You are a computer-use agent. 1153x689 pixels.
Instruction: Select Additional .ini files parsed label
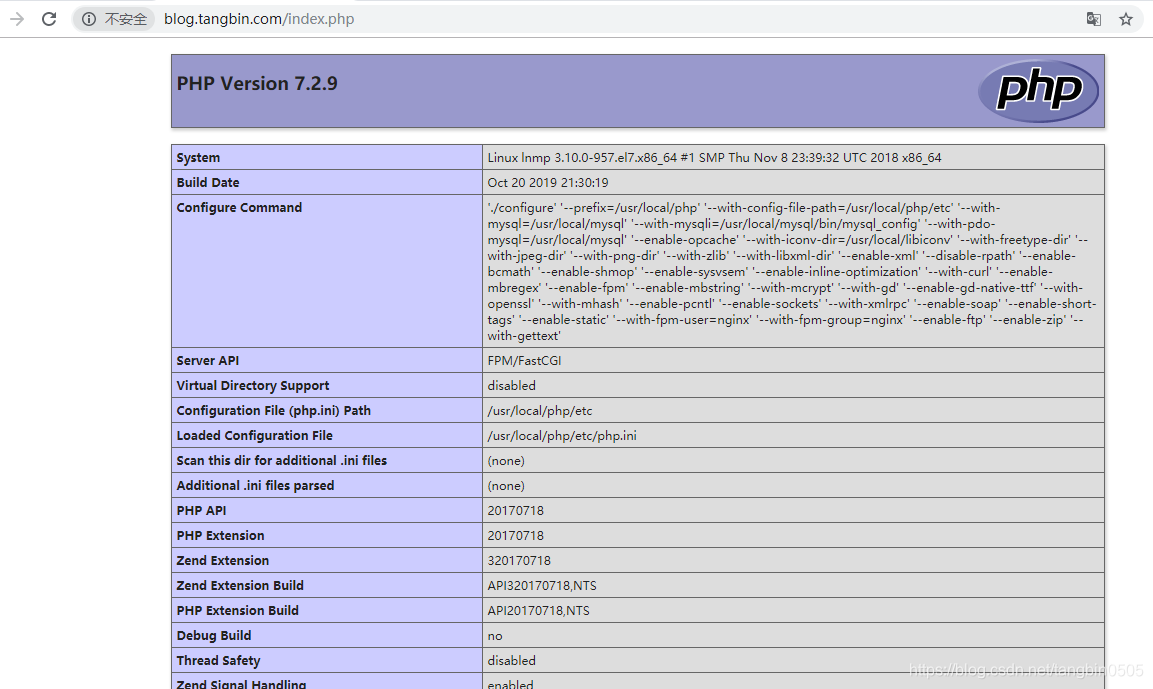coord(255,485)
